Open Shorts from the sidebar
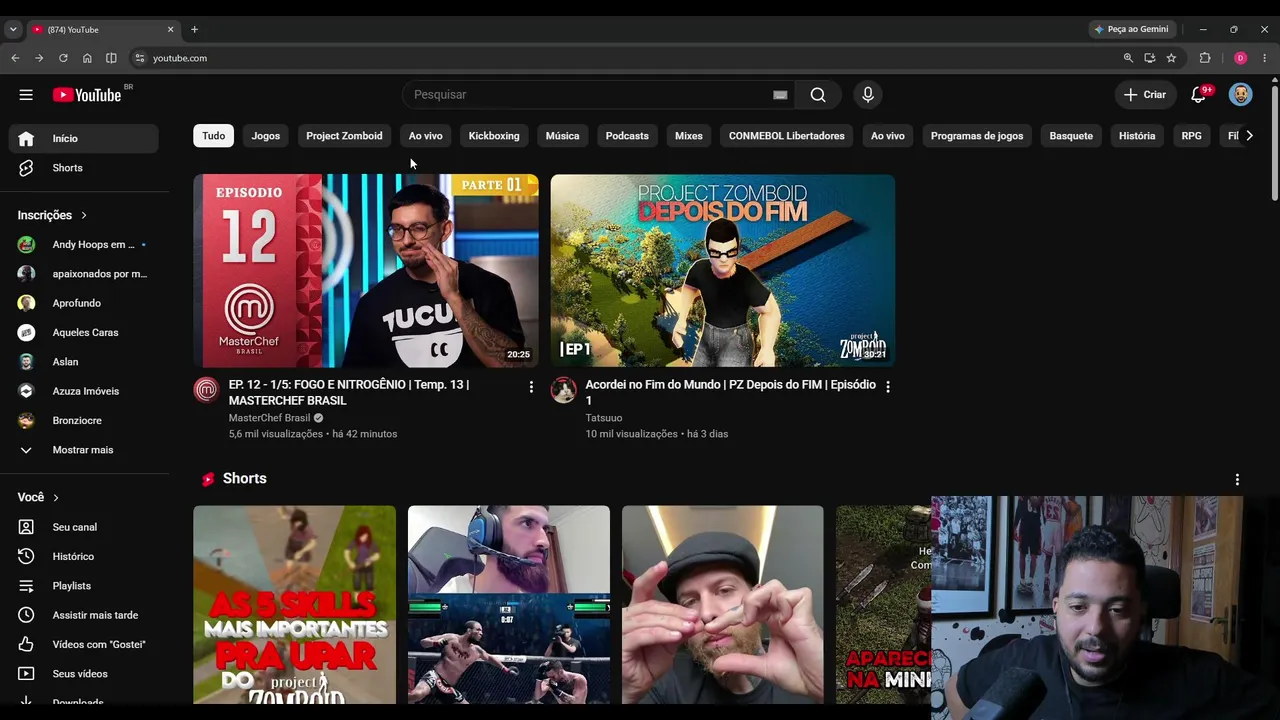 84,168
